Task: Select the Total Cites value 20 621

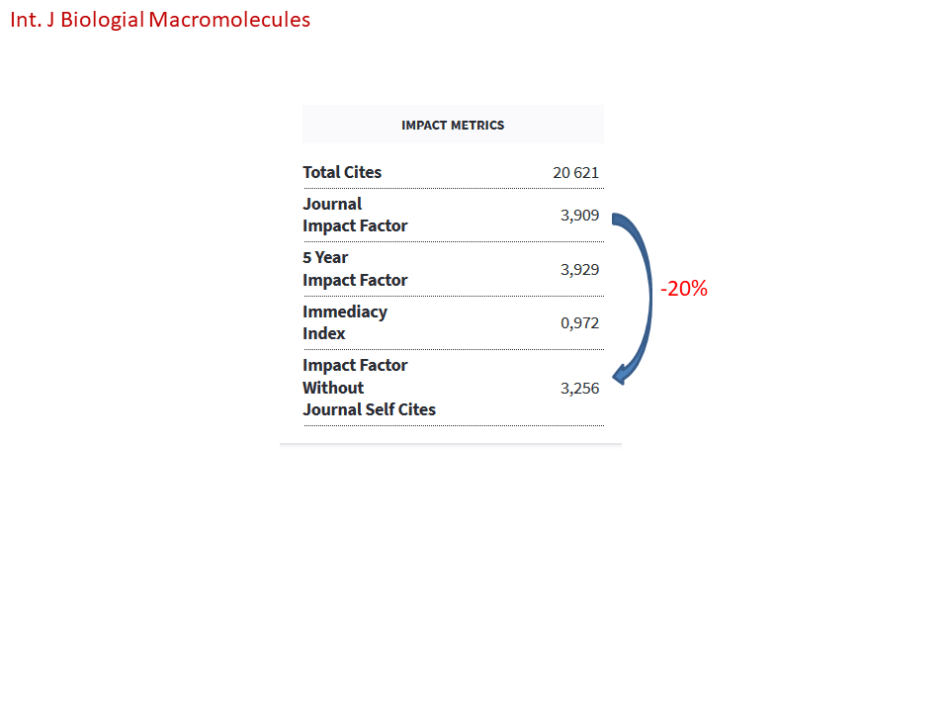Action: (x=576, y=173)
